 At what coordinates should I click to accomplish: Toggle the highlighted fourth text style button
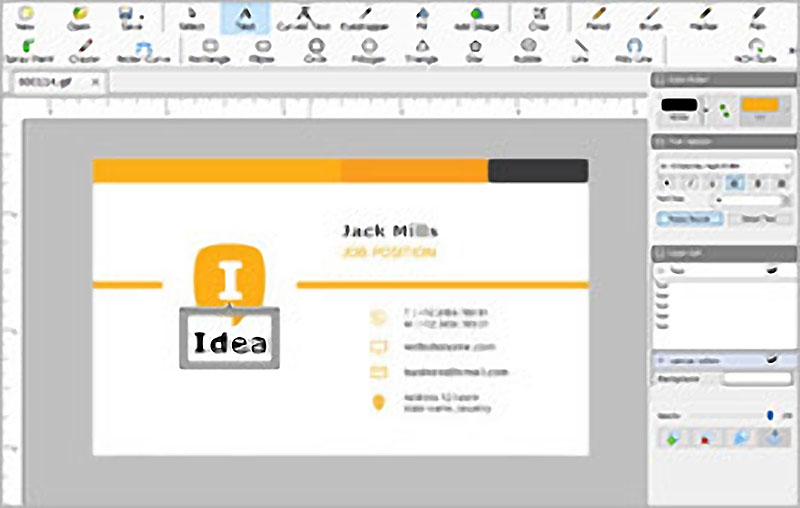coord(734,184)
